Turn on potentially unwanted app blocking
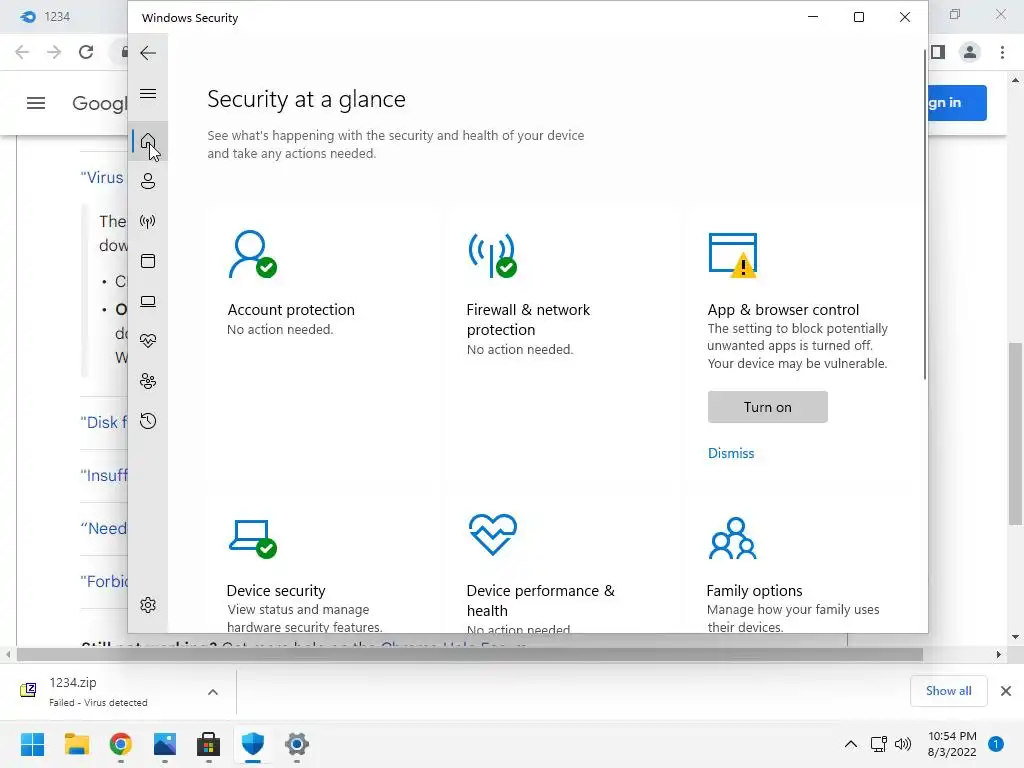 coord(767,407)
